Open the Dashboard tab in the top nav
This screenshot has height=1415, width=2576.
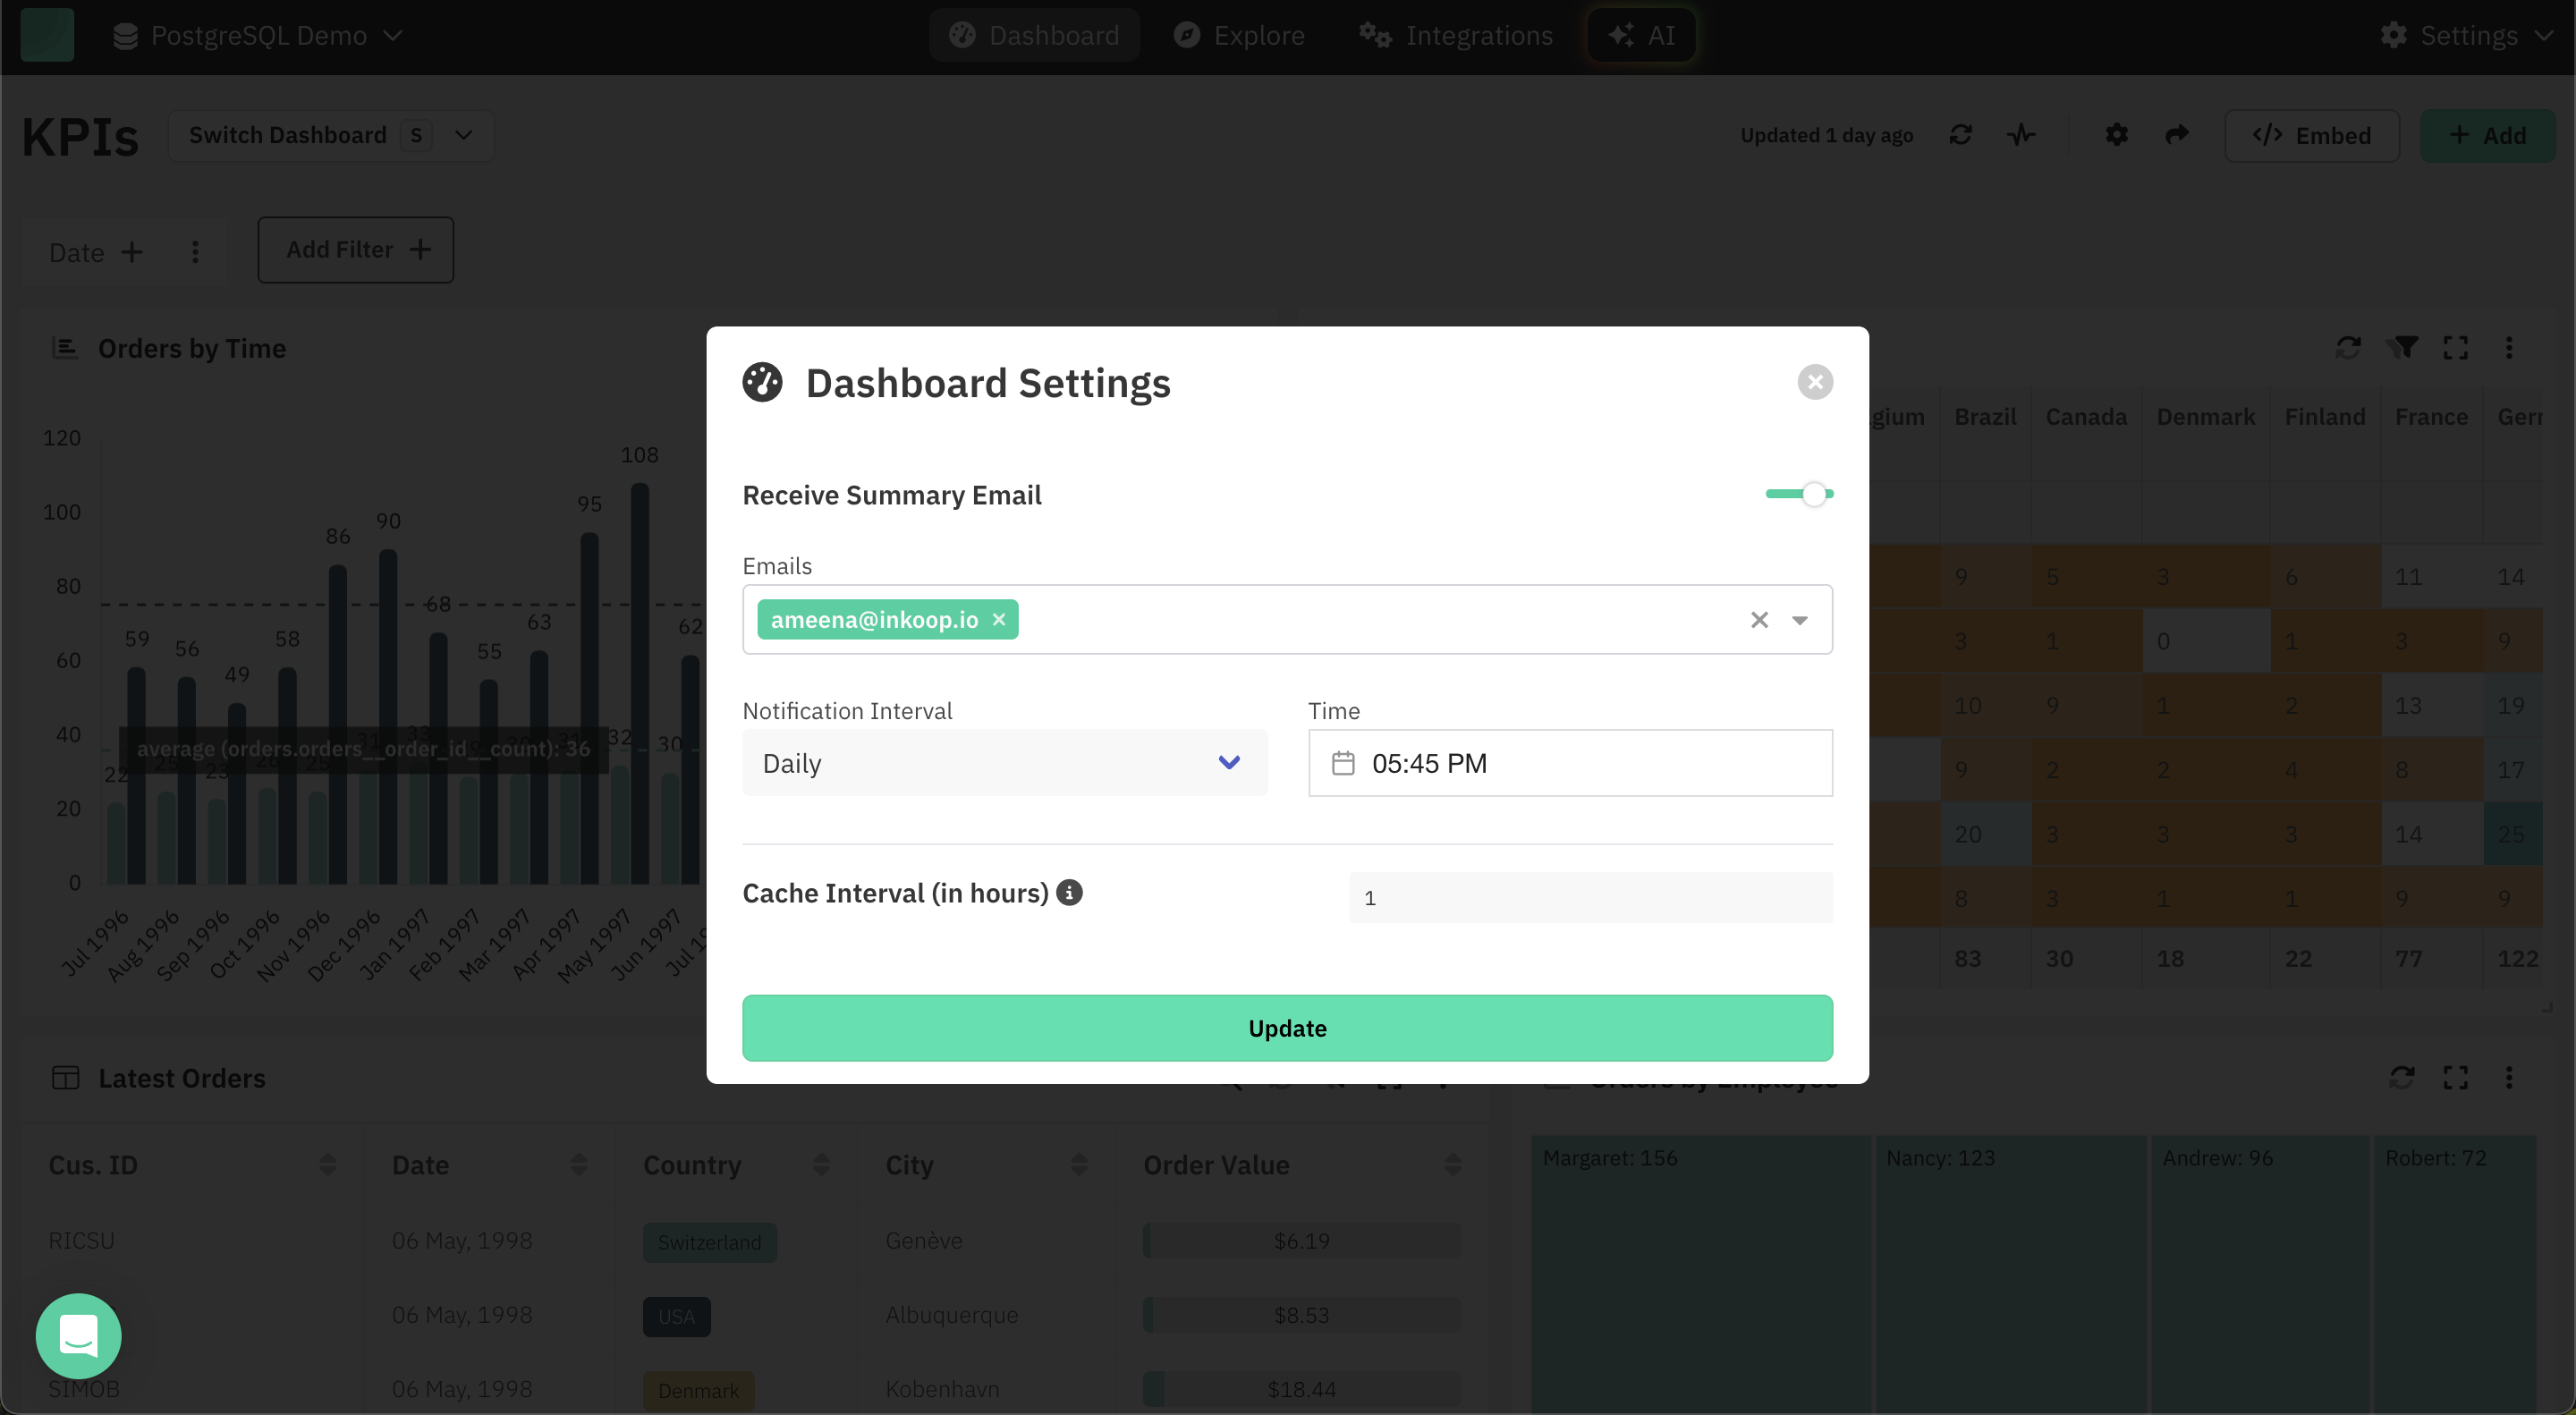[x=1034, y=35]
